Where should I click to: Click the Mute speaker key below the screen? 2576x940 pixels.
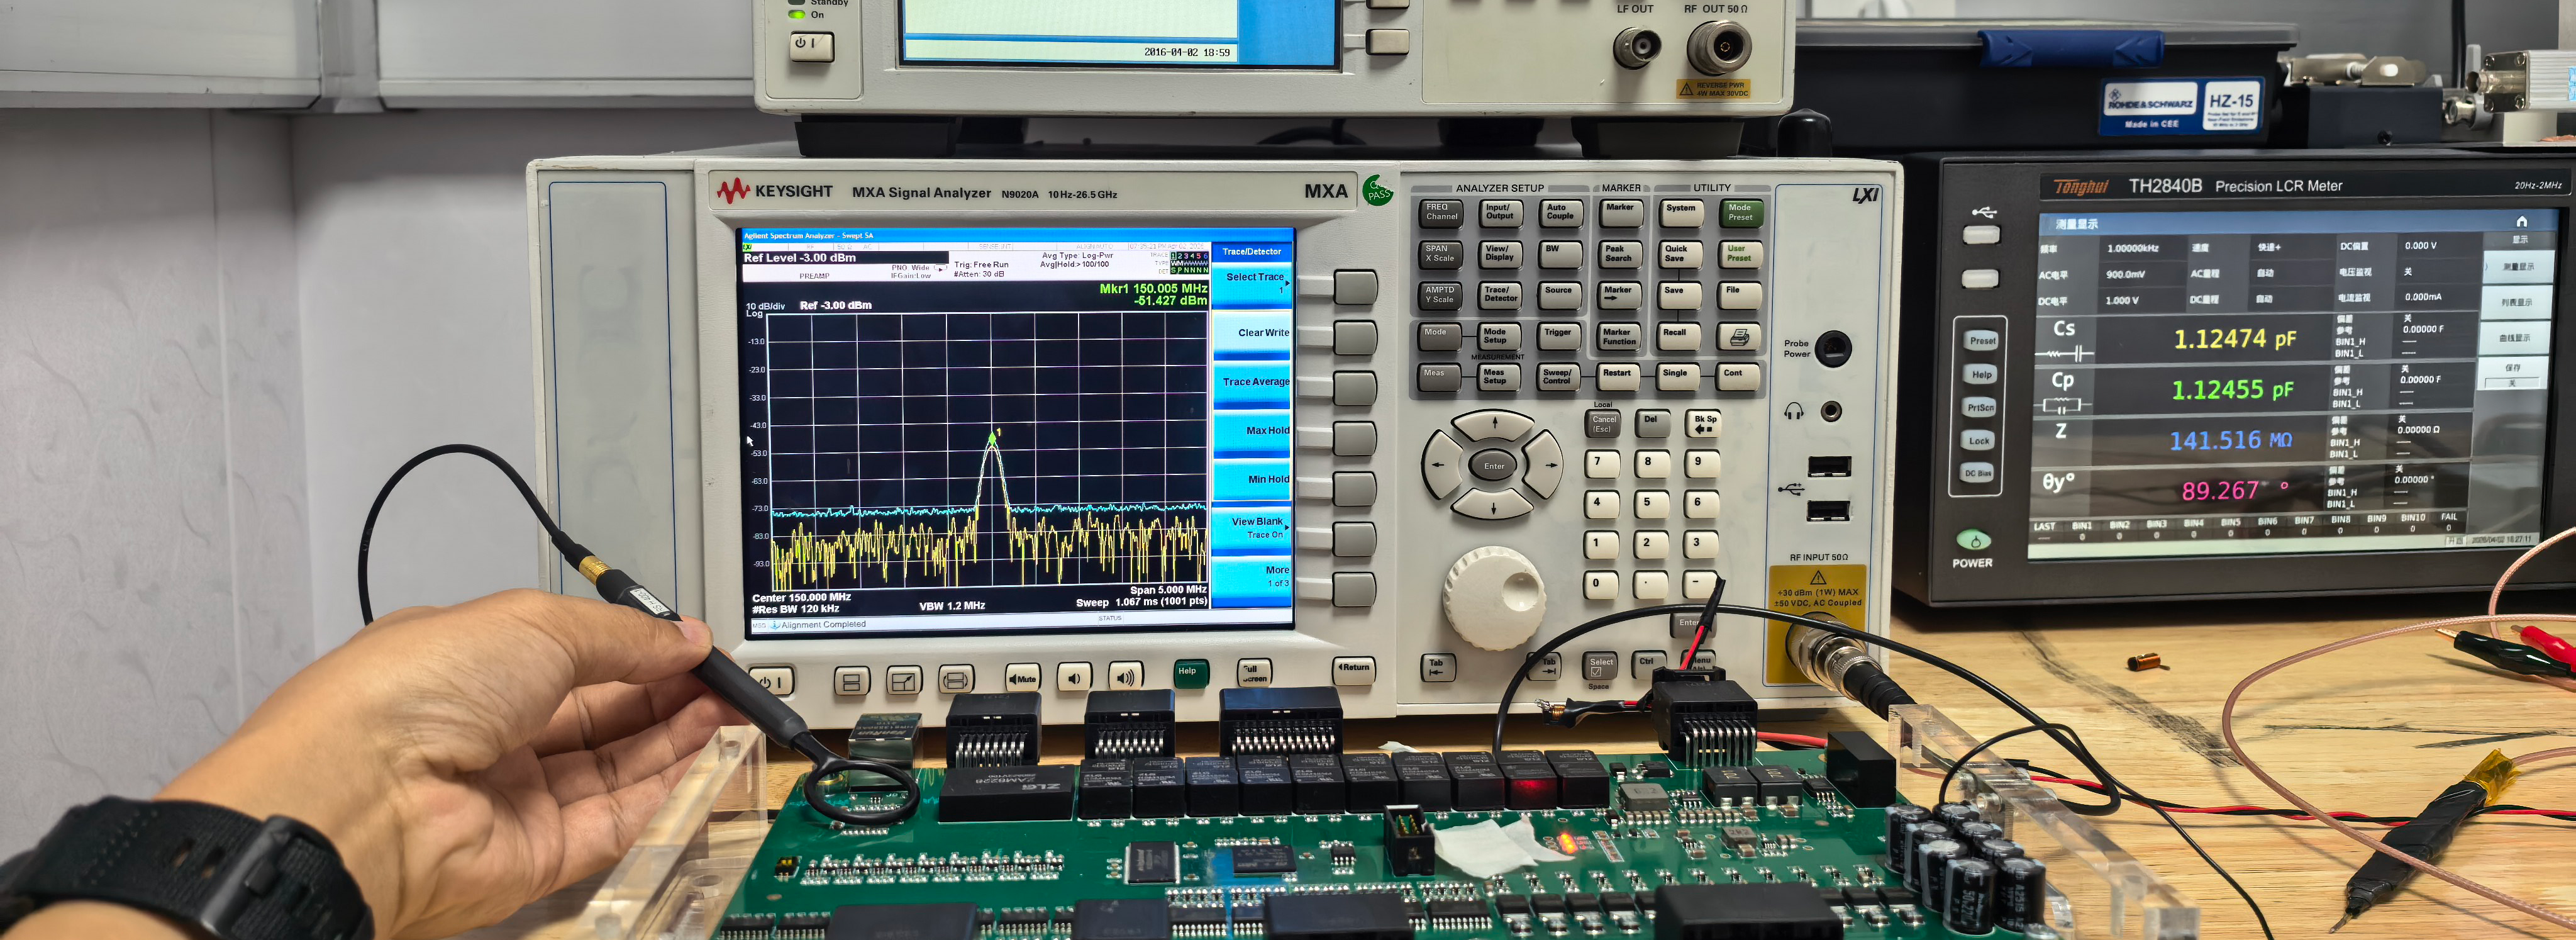coord(1022,678)
